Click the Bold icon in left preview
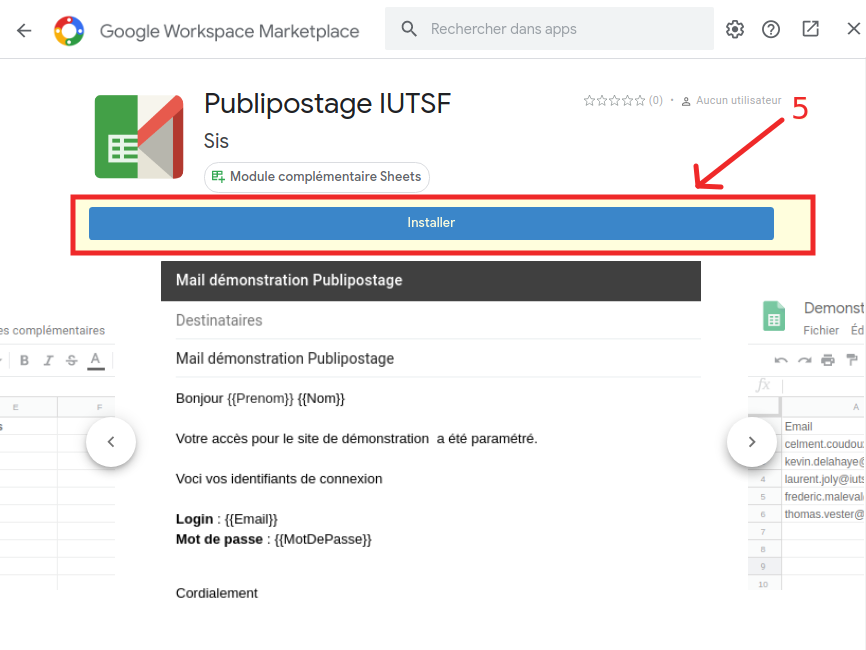This screenshot has height=650, width=866. click(x=24, y=361)
